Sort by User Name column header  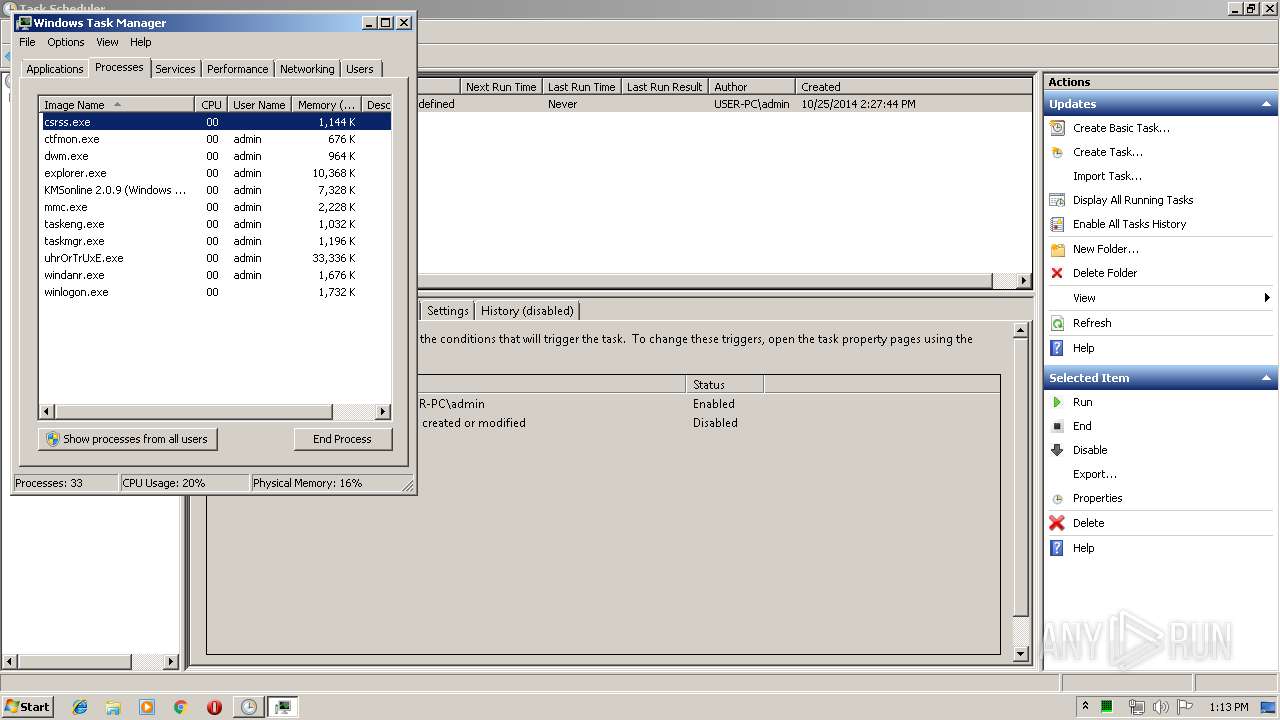point(259,104)
